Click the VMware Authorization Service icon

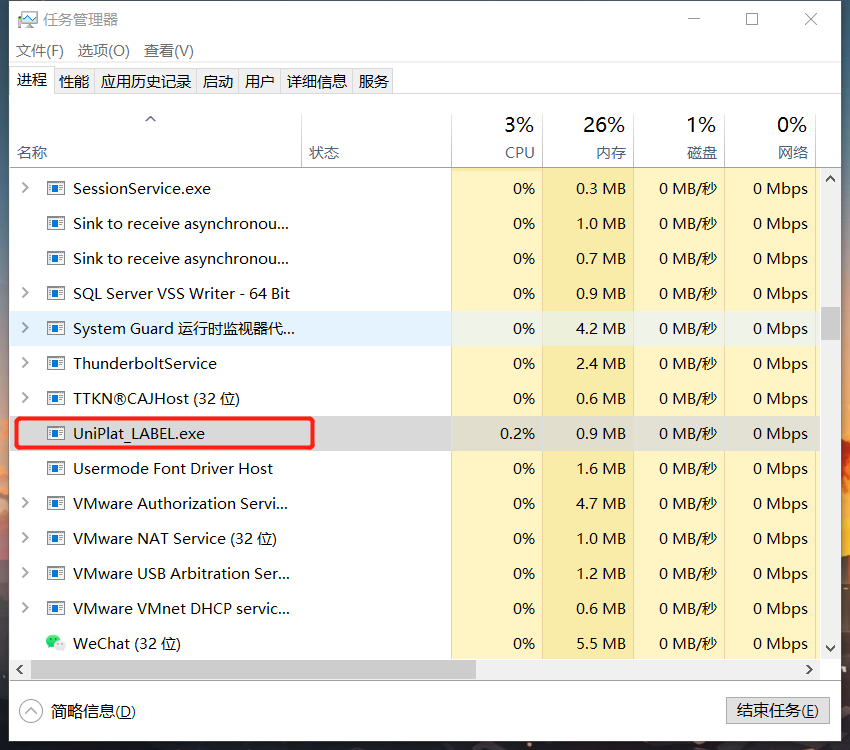coord(56,503)
